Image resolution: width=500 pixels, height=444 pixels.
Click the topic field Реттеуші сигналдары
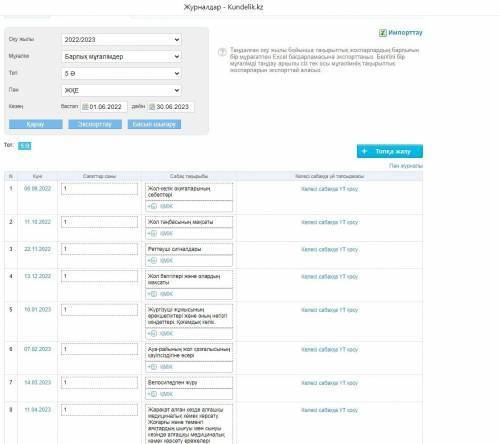(189, 249)
